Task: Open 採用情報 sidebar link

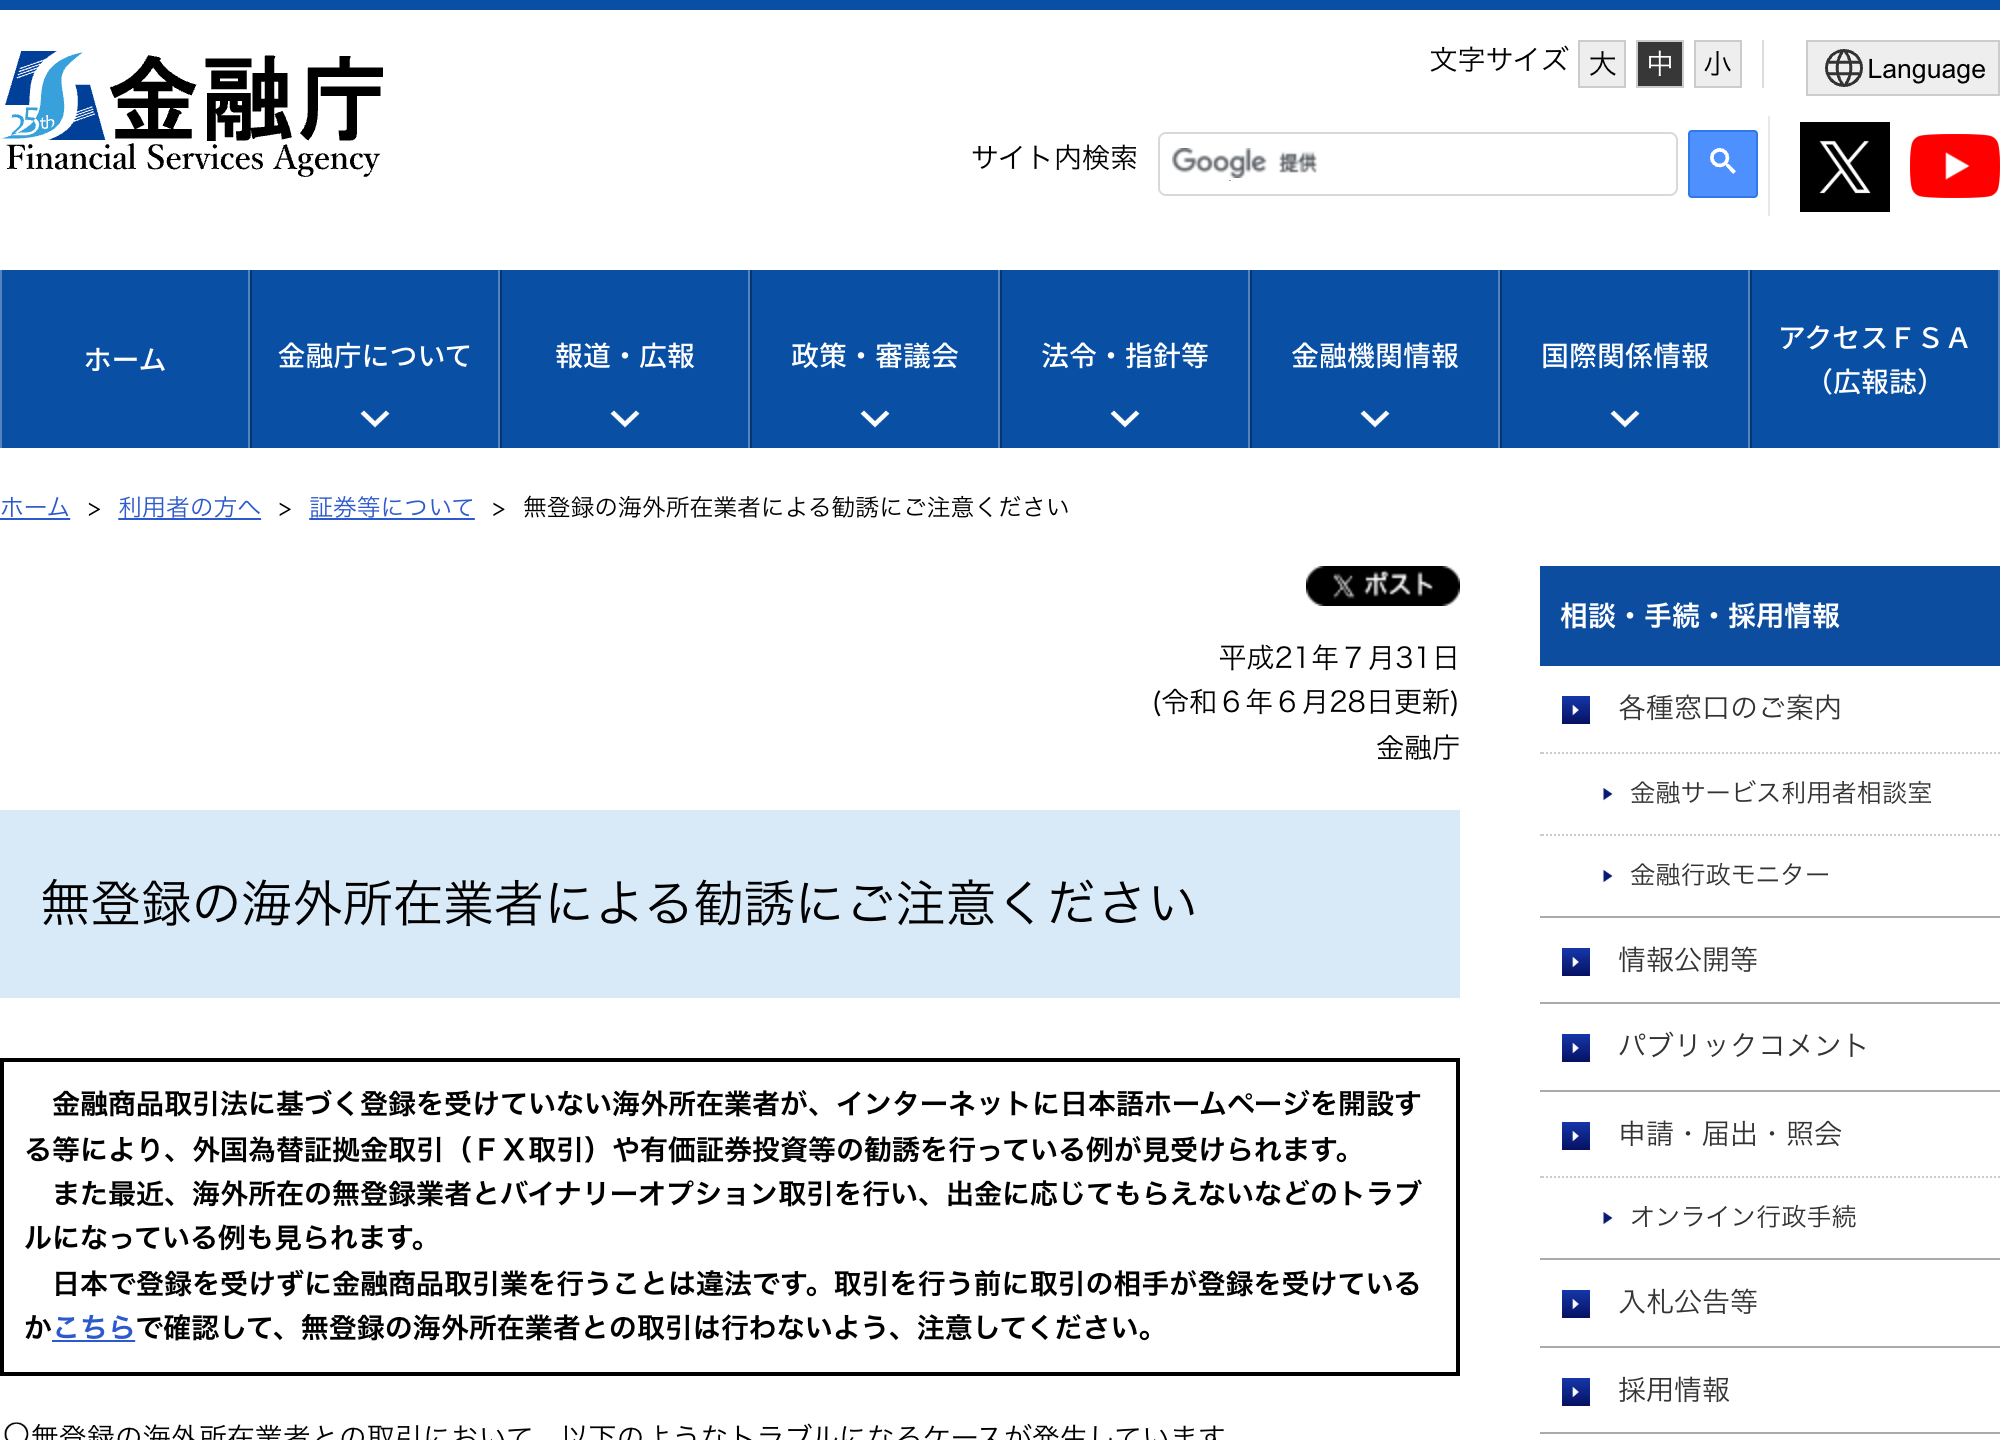Action: (x=1674, y=1390)
